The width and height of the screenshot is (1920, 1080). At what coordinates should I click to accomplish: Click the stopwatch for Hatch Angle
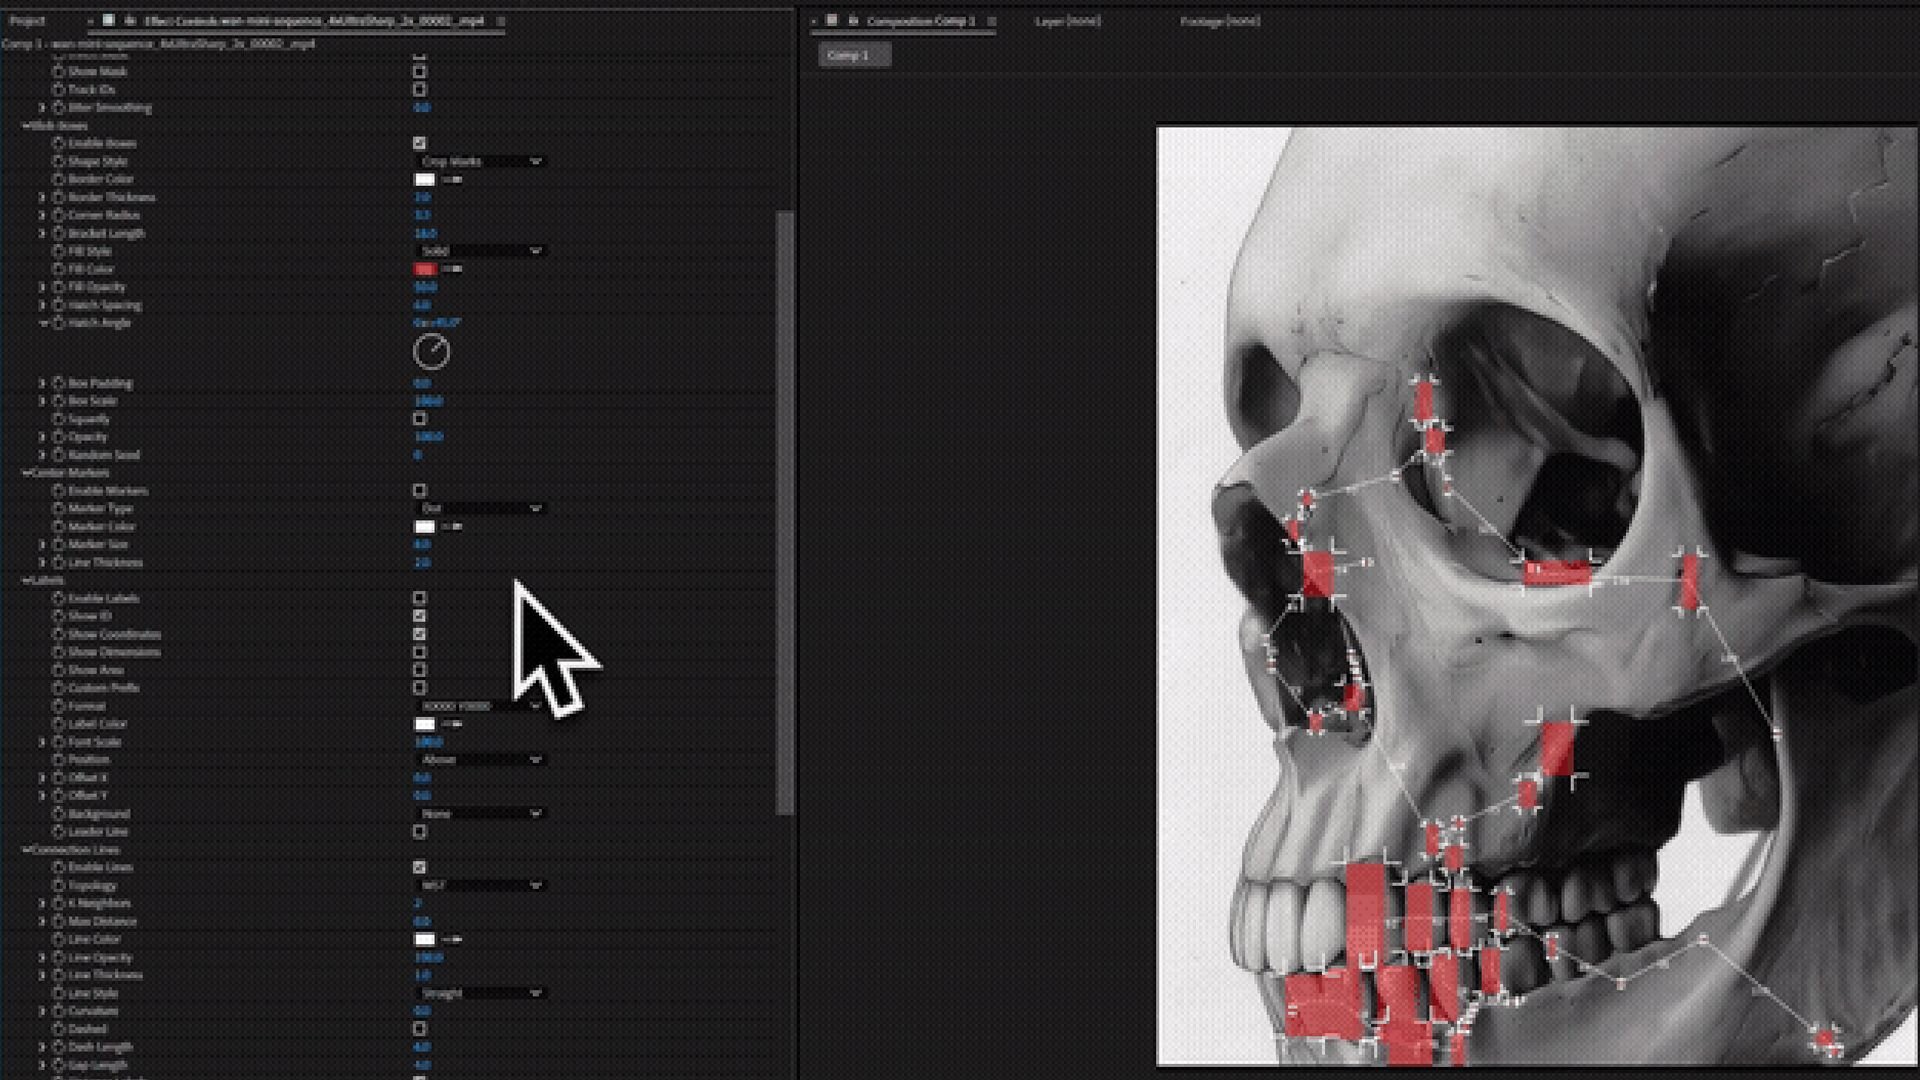(58, 324)
